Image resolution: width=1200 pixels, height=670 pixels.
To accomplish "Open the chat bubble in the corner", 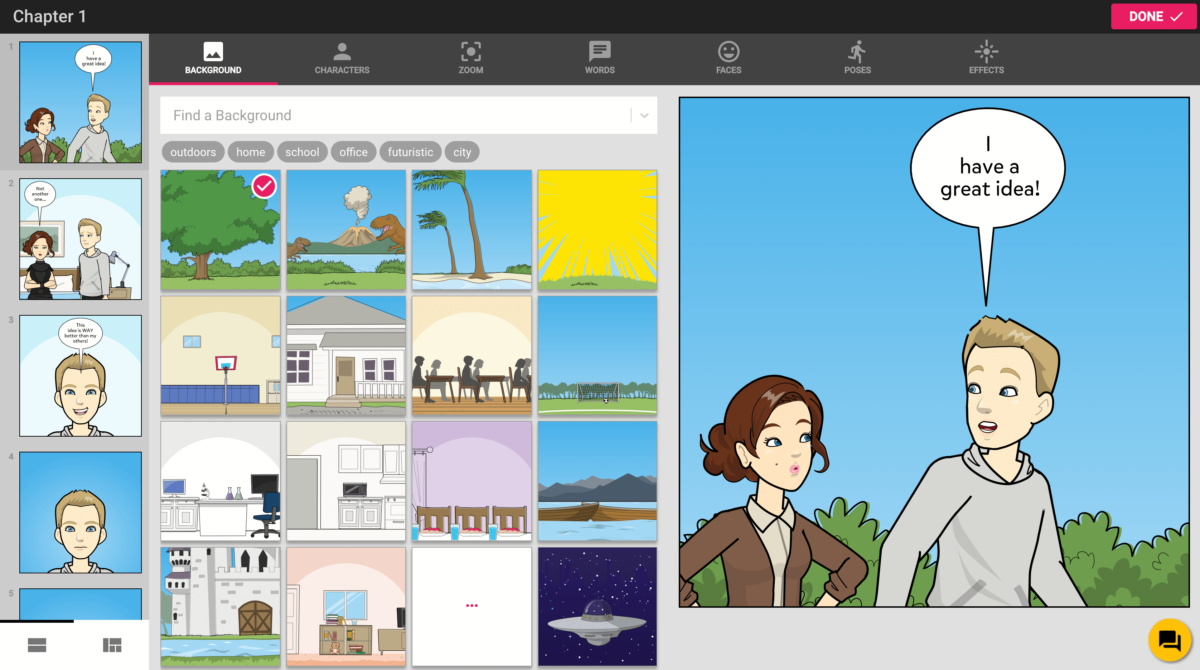I will 1168,638.
